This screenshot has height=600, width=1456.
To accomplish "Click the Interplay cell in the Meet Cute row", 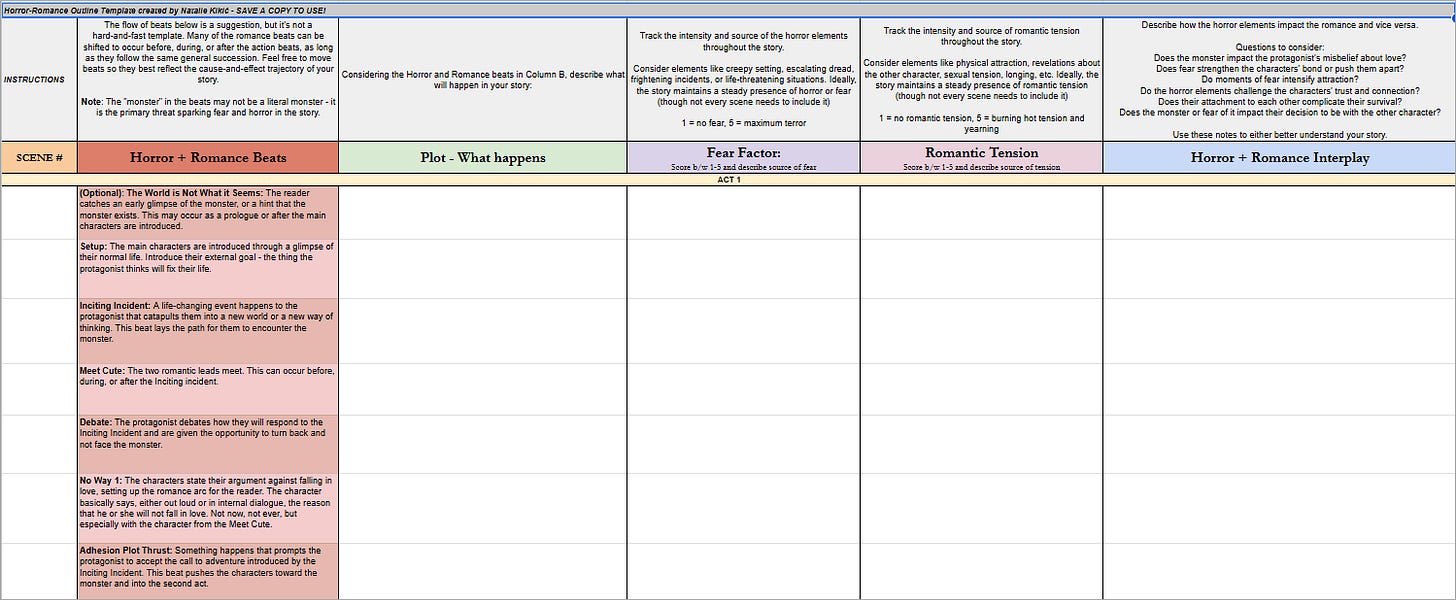I will (1279, 389).
